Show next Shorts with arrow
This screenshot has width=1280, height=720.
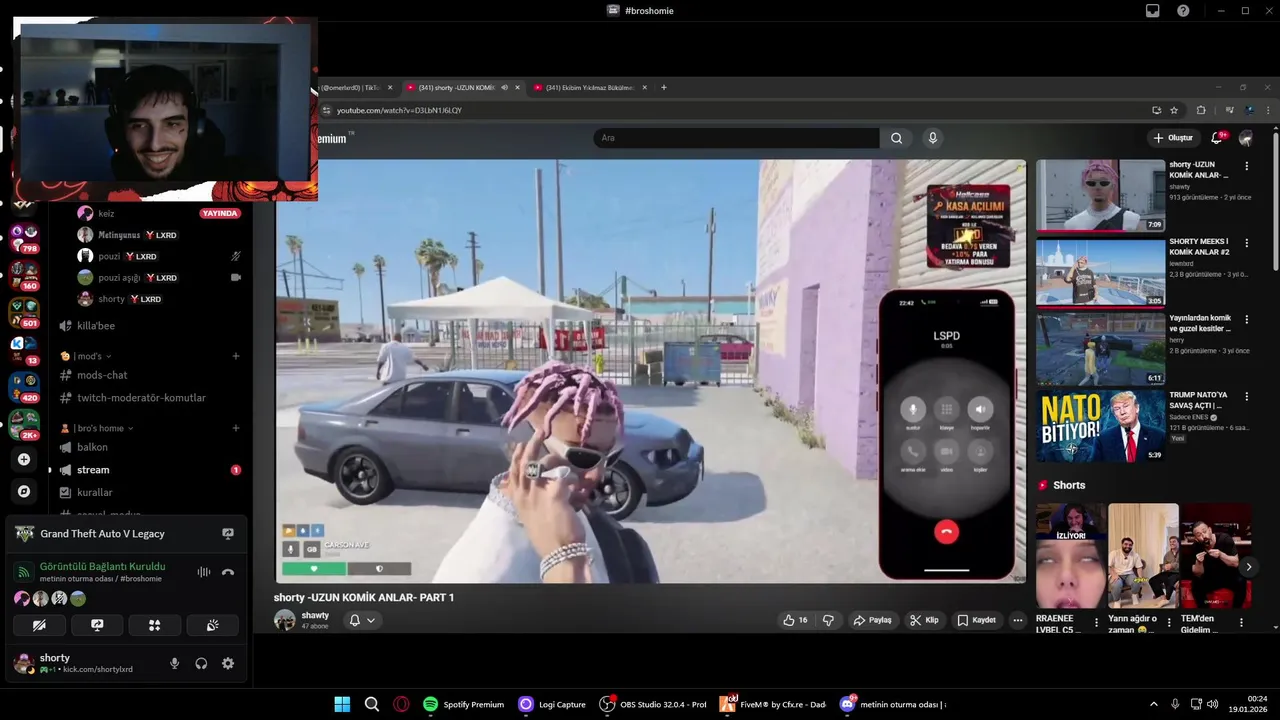click(1248, 567)
